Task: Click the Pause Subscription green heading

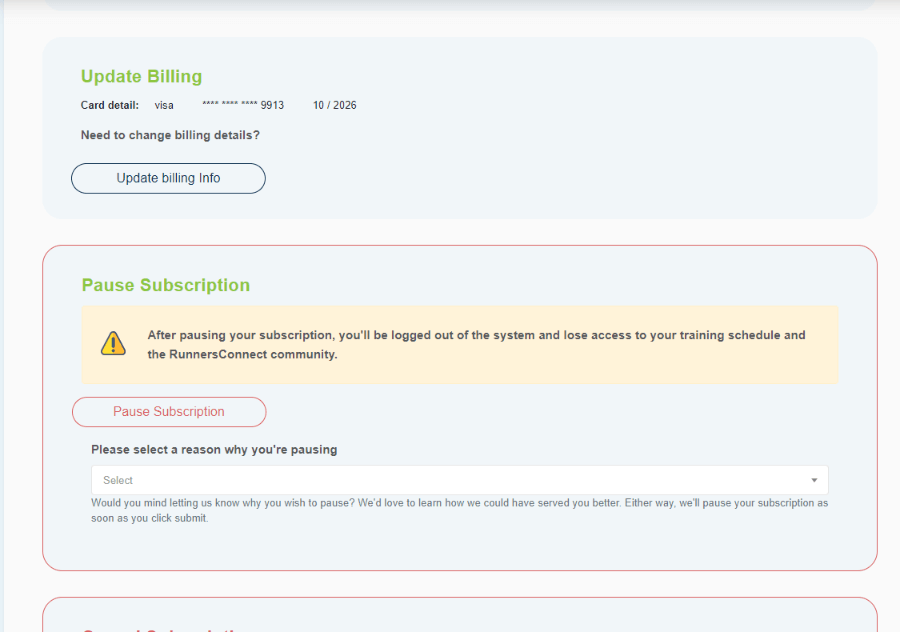Action: (x=165, y=285)
